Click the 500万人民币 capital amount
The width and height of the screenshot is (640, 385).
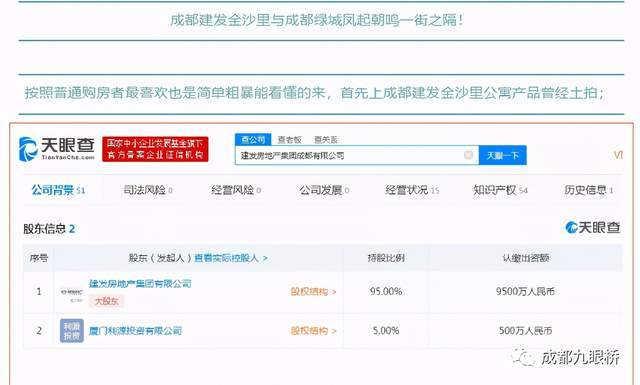[525, 330]
